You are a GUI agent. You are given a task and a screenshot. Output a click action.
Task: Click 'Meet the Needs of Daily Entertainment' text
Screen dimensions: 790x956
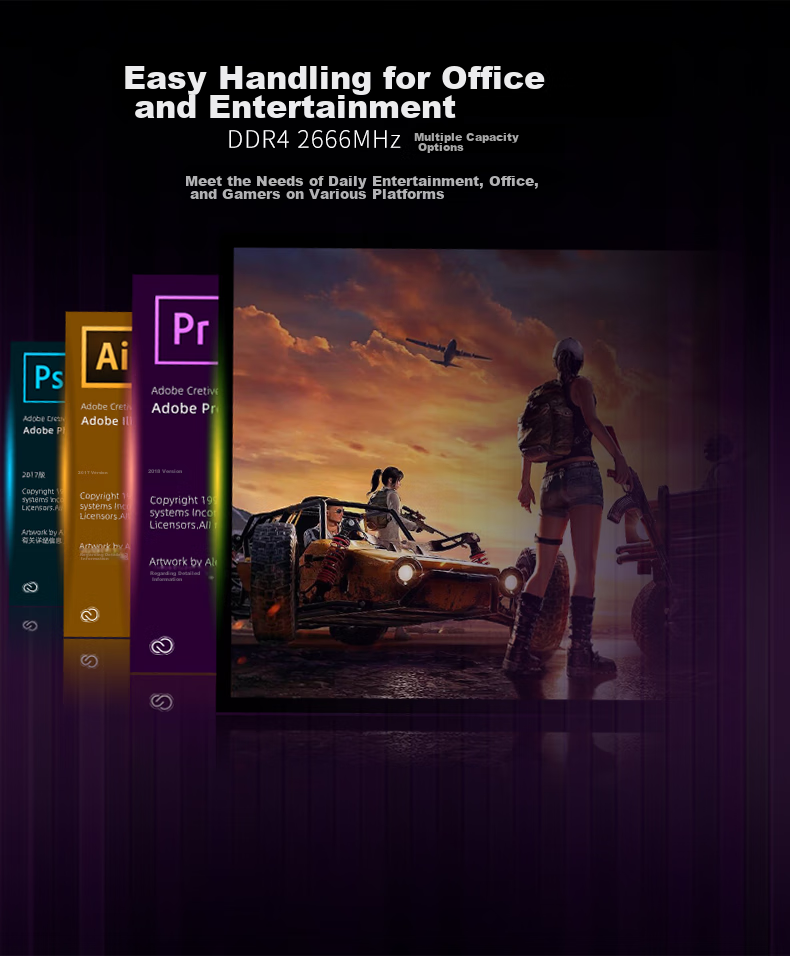point(362,188)
